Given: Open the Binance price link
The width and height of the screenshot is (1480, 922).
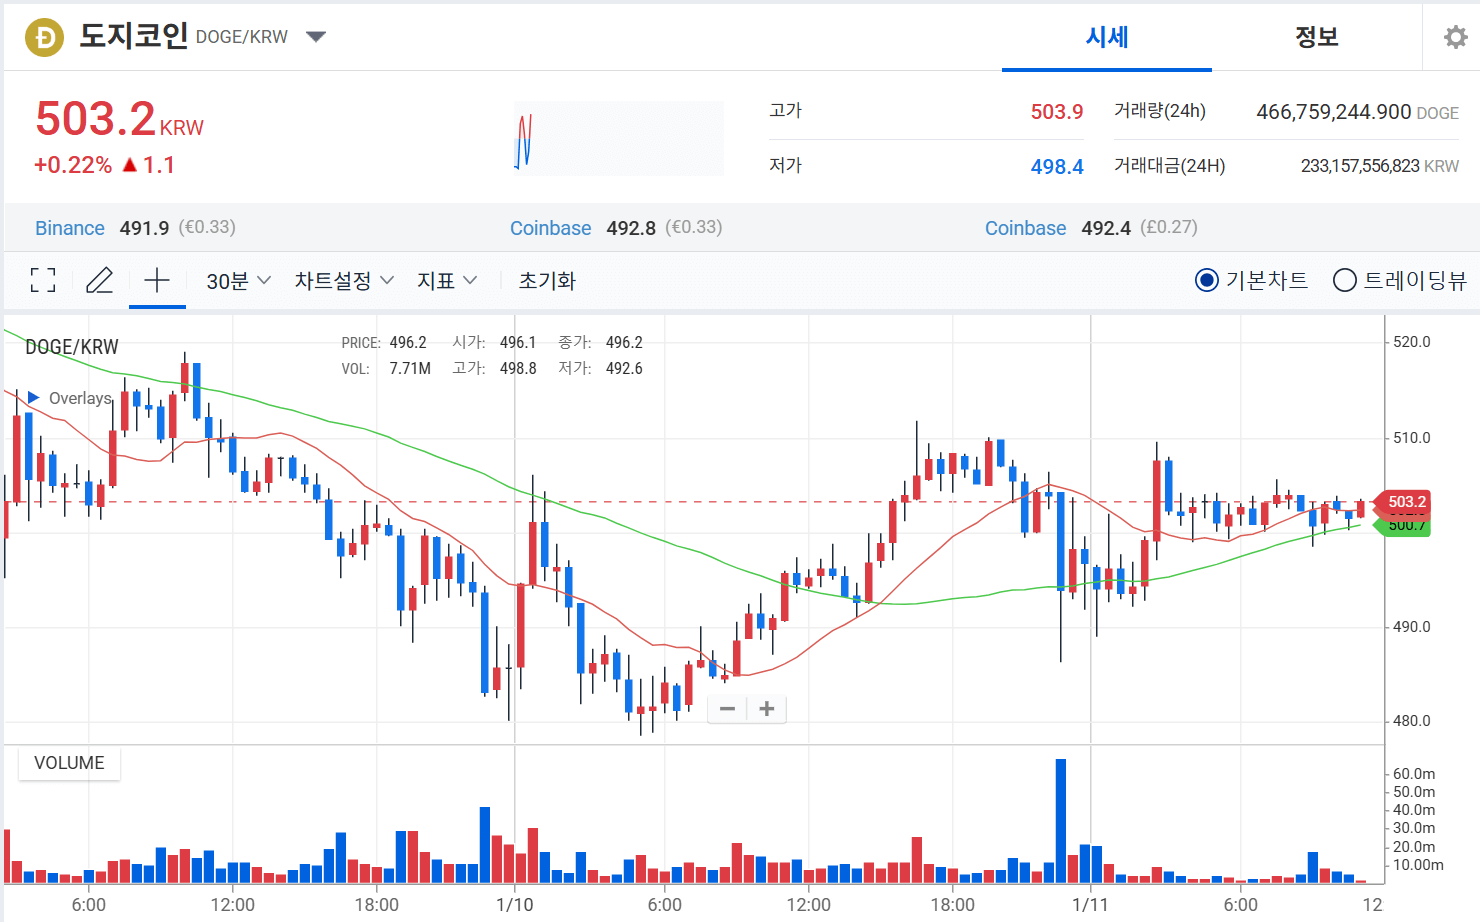Looking at the screenshot, I should [69, 227].
